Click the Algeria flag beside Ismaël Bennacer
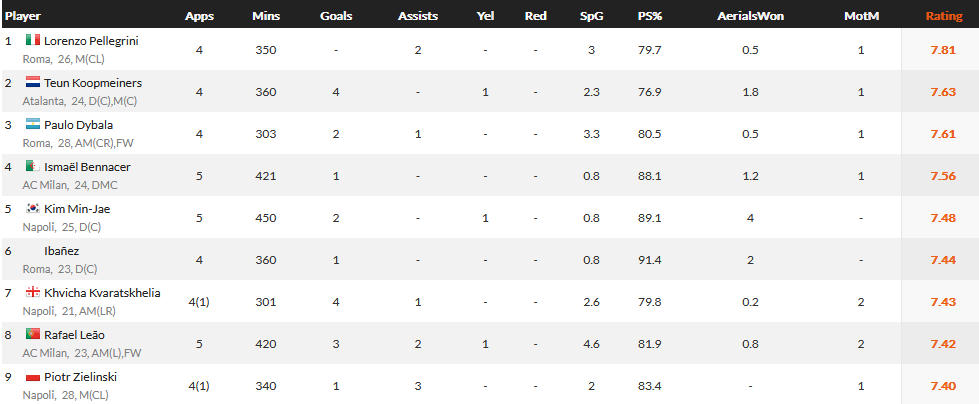Screen dimensions: 979x404 33,166
